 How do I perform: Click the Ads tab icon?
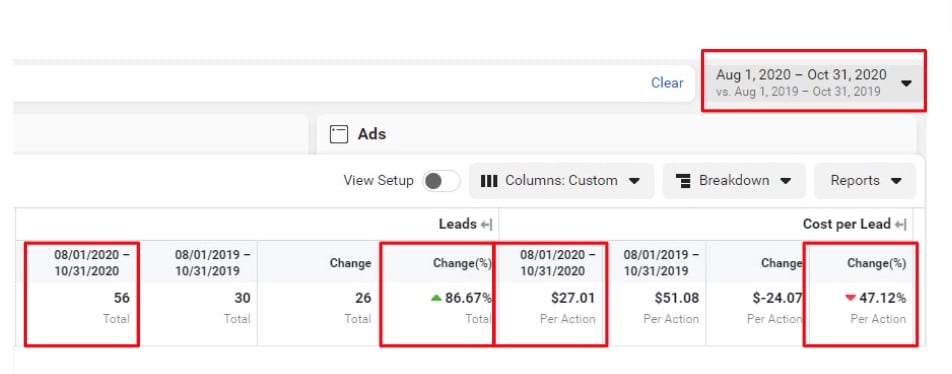[339, 134]
